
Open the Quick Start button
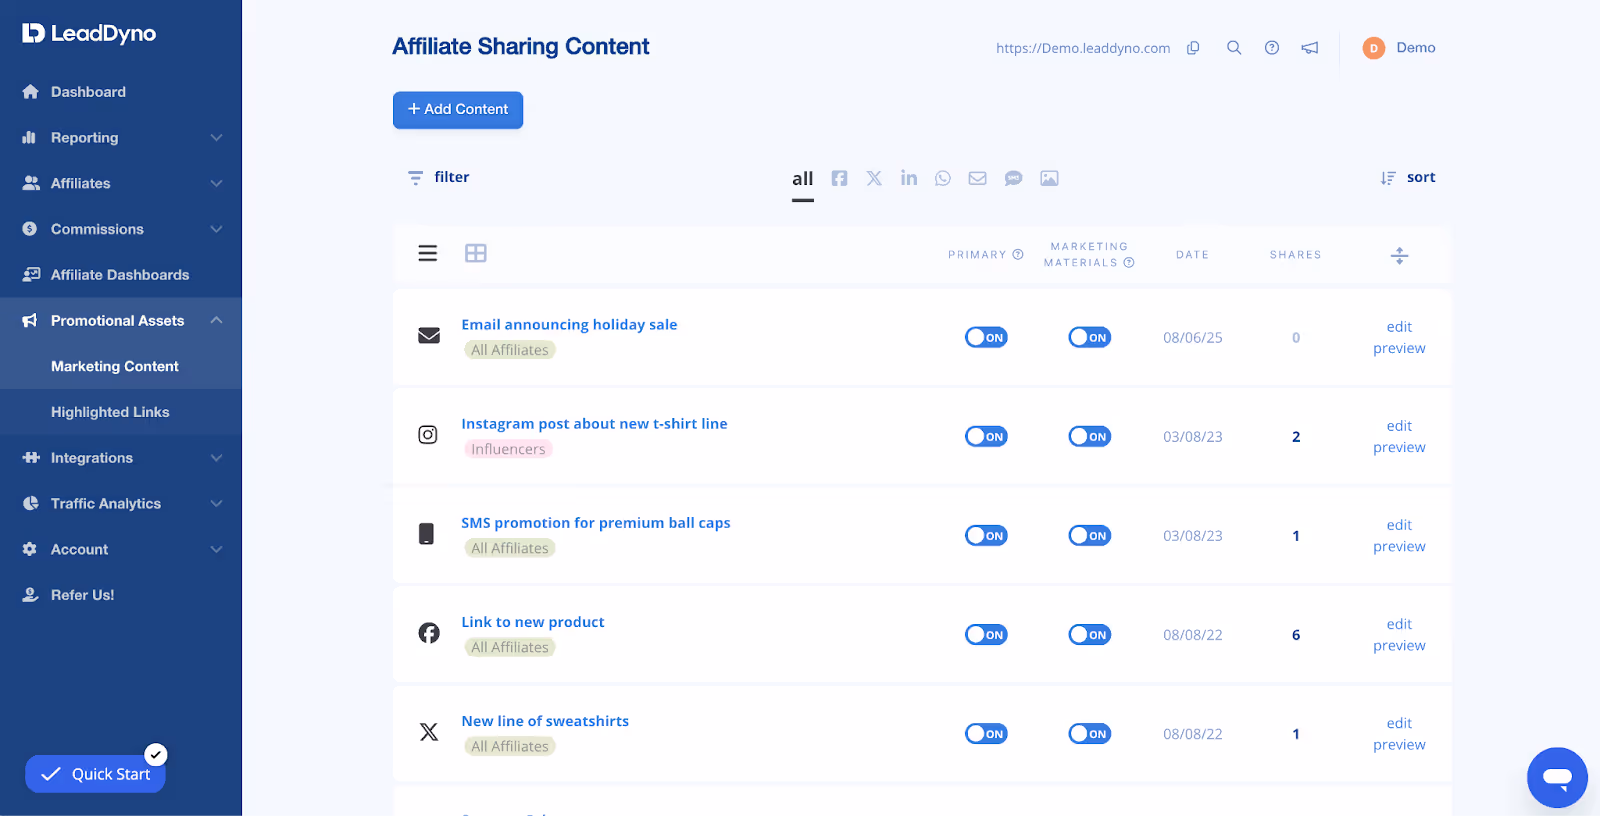(x=96, y=774)
